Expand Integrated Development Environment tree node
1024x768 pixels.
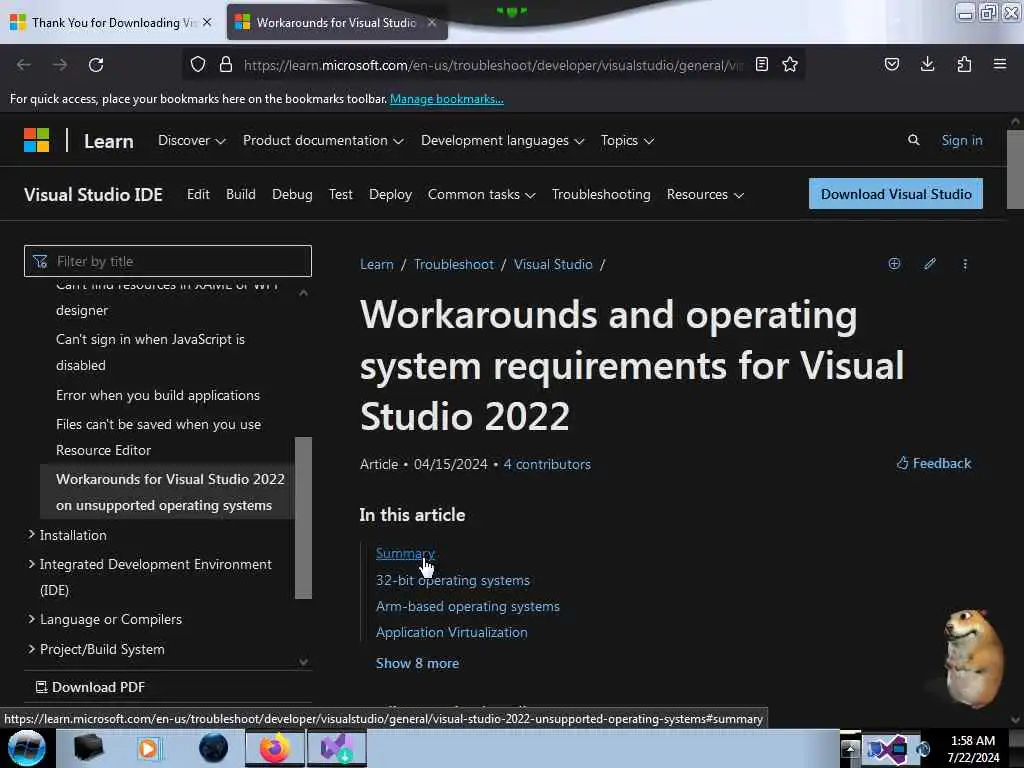(x=31, y=564)
